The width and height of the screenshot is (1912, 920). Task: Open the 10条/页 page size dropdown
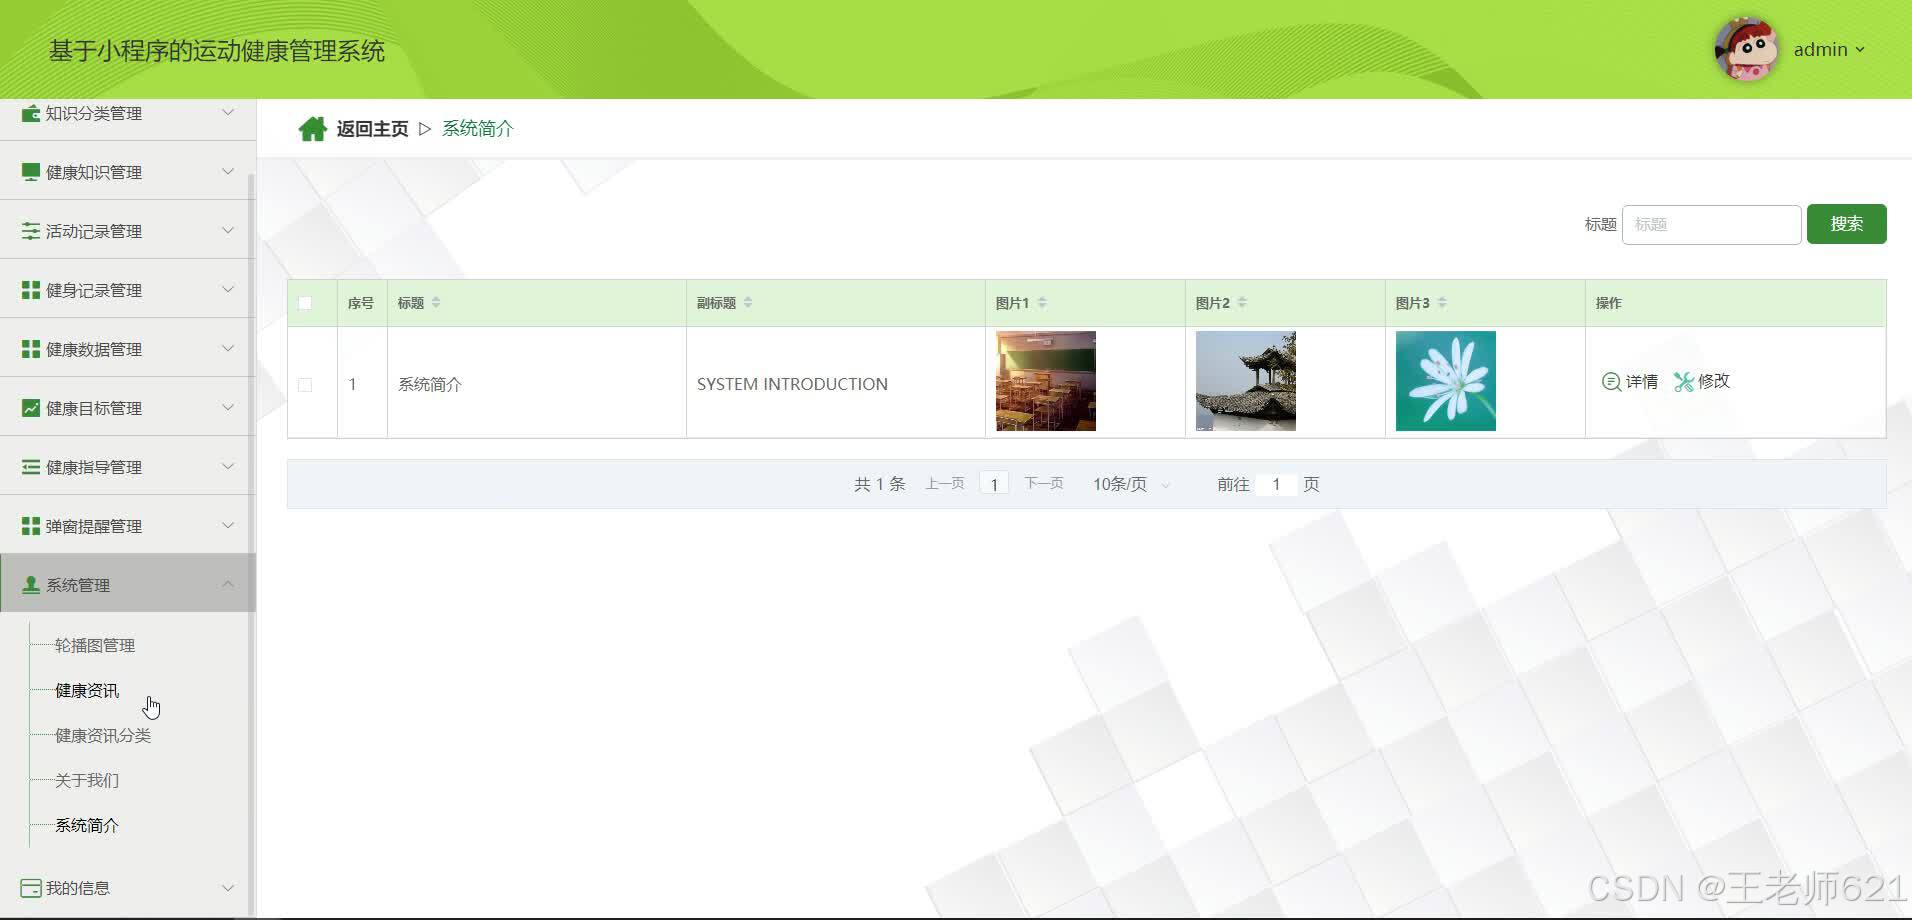1131,484
